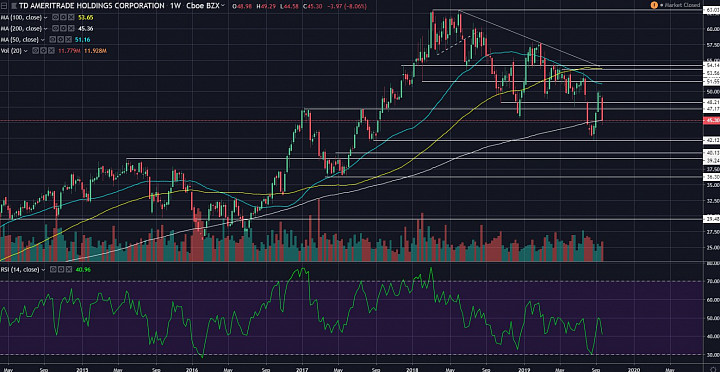Click the 63.03 price label on axis

711,10
